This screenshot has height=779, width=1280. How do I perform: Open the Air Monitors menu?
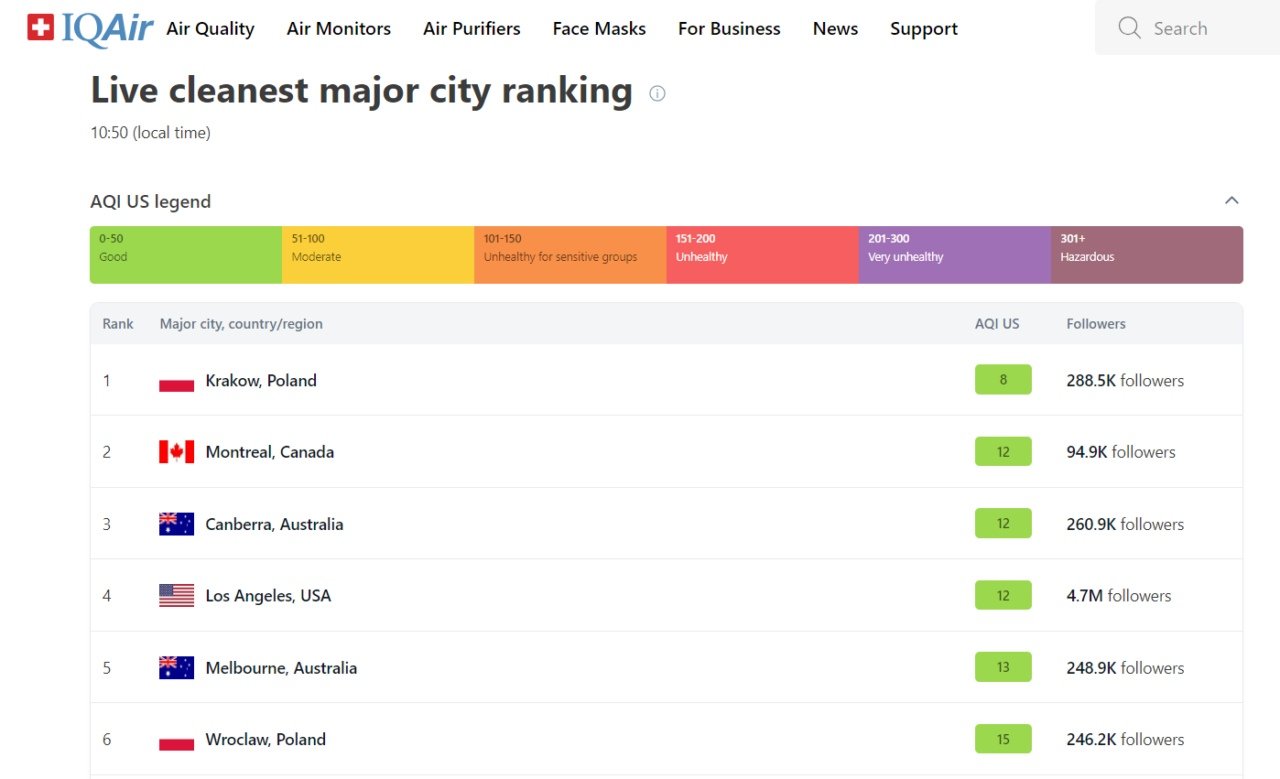[x=338, y=29]
